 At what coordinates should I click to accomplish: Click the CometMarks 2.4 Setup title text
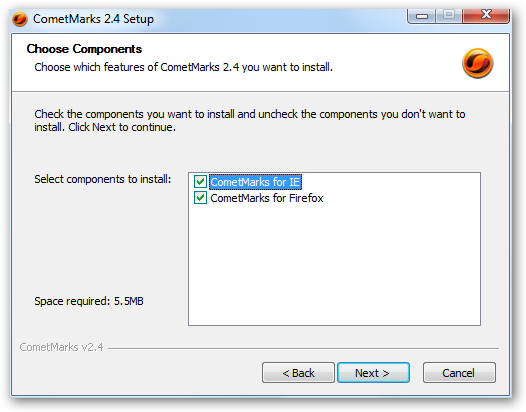point(93,19)
